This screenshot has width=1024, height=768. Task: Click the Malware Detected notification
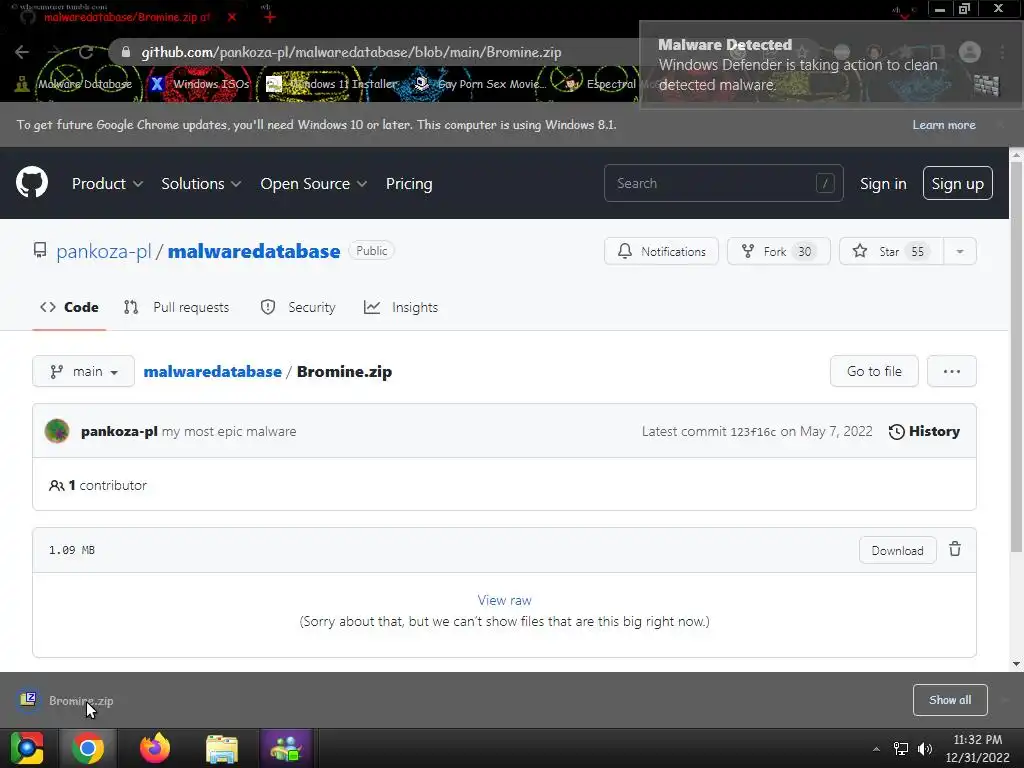pyautogui.click(x=829, y=64)
